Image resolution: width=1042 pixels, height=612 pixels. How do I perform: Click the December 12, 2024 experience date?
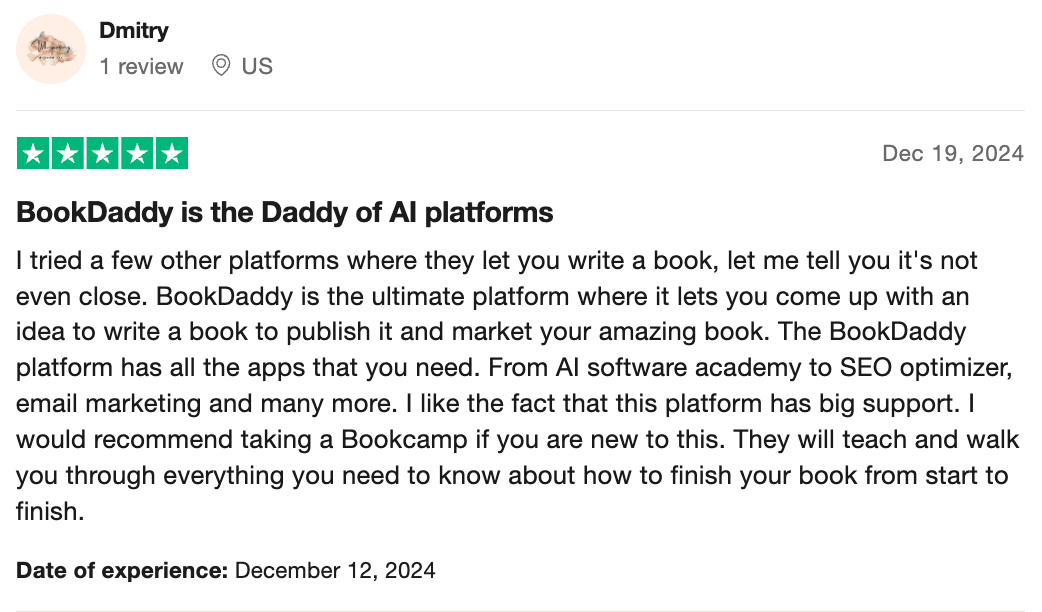point(335,571)
